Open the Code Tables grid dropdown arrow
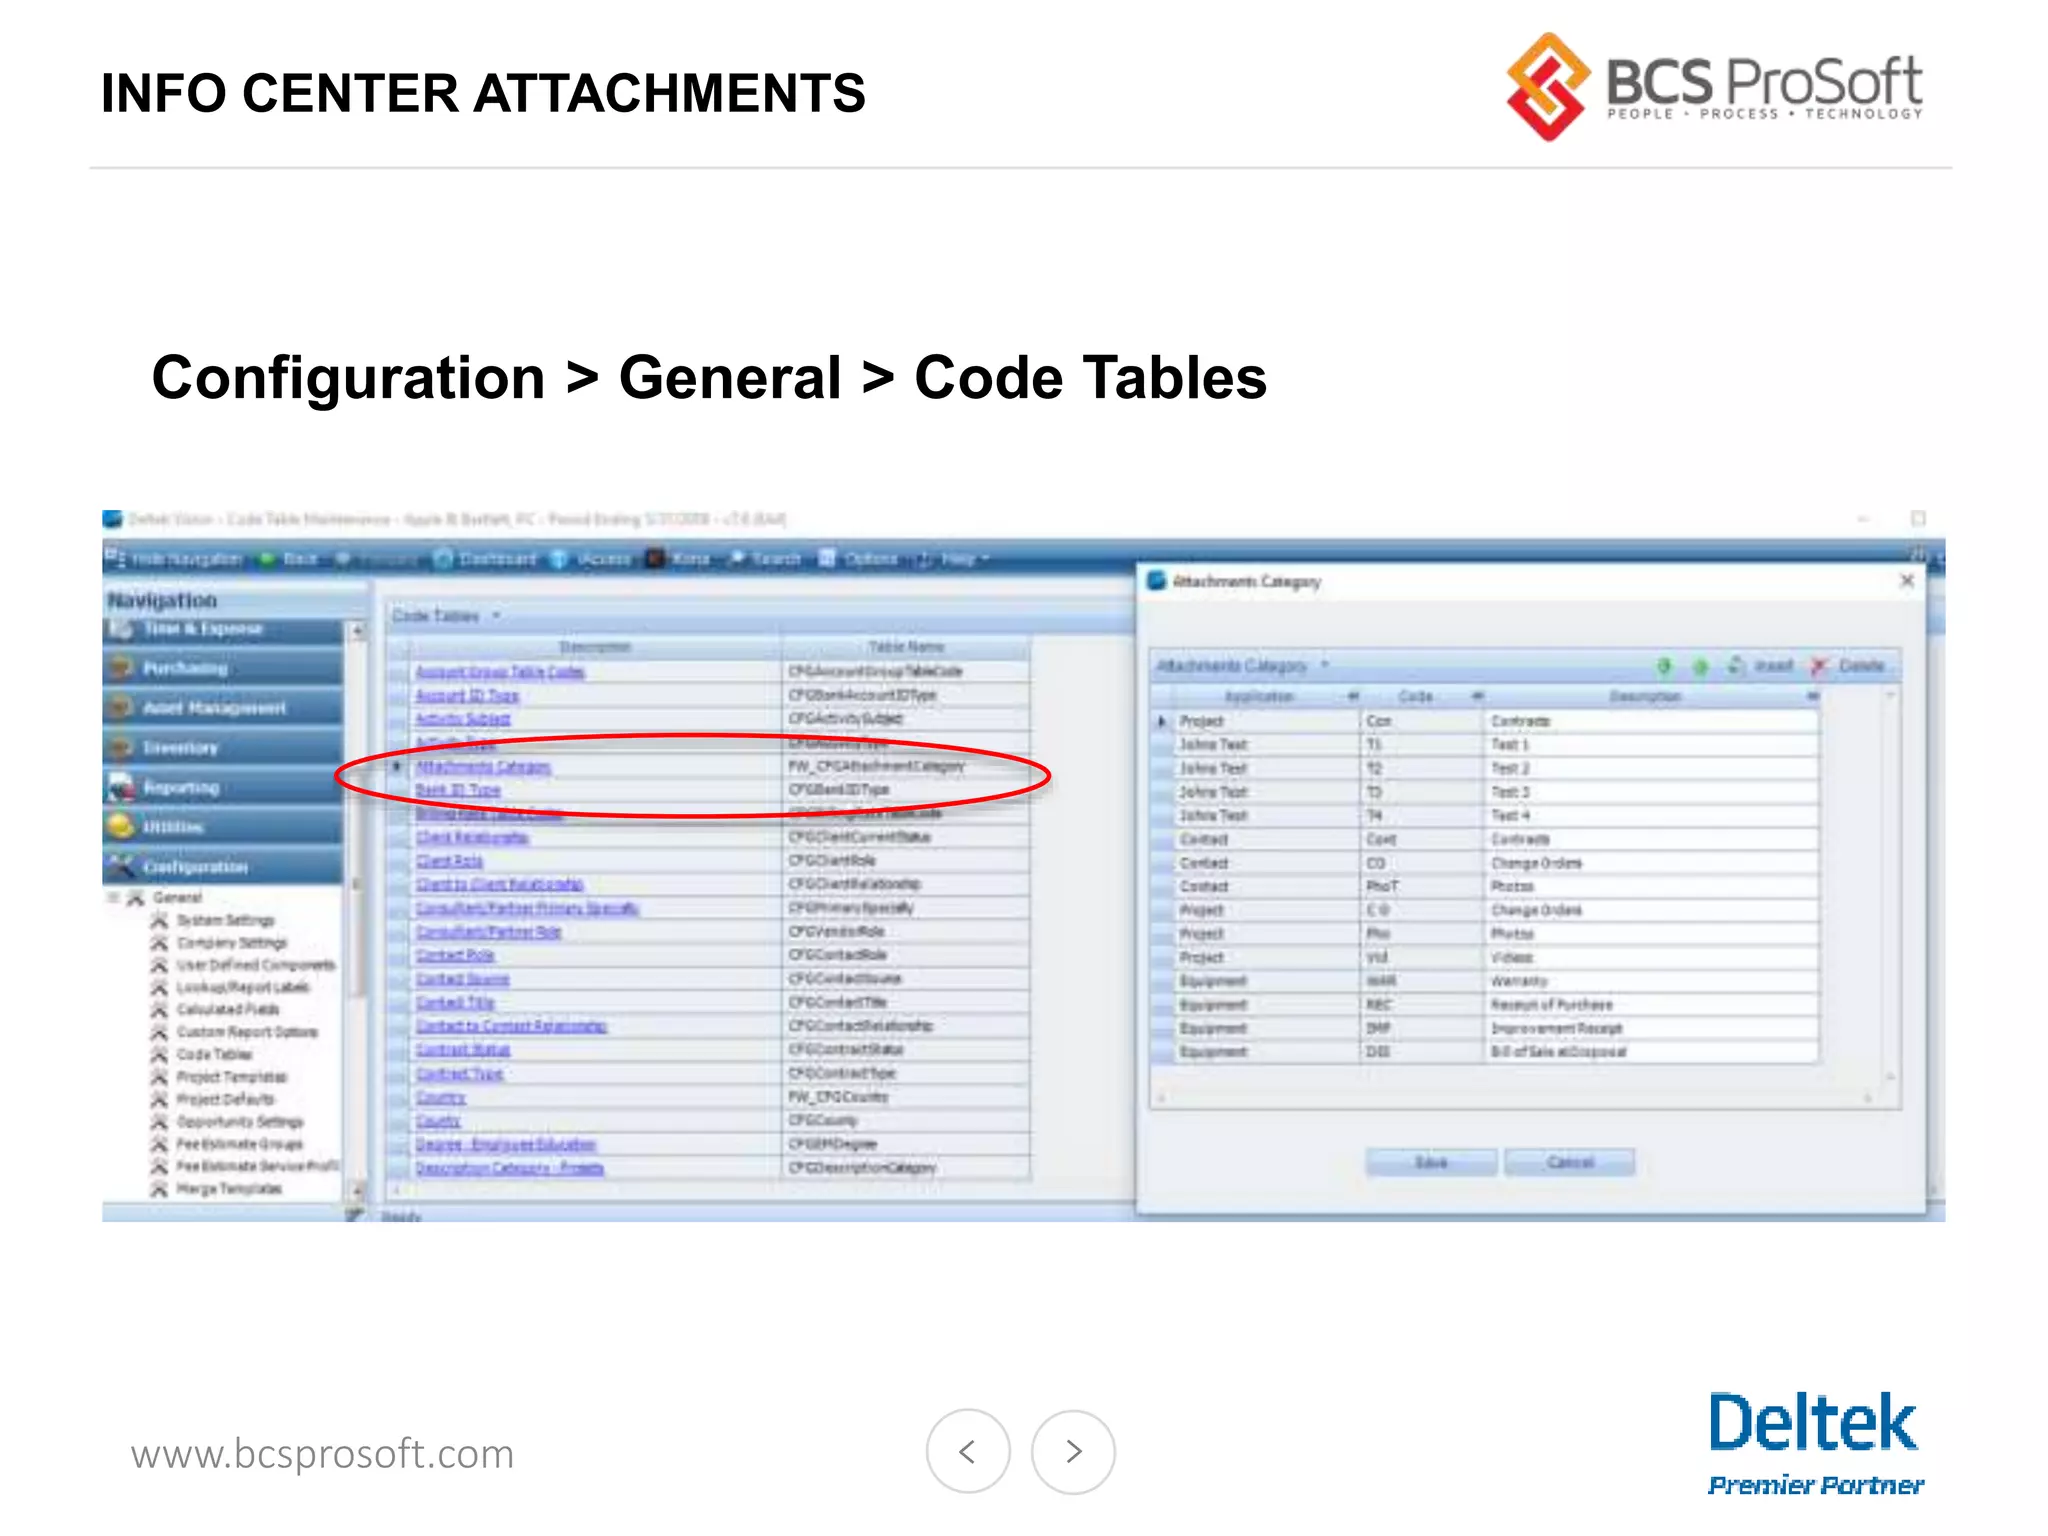The width and height of the screenshot is (2048, 1536). tap(496, 616)
